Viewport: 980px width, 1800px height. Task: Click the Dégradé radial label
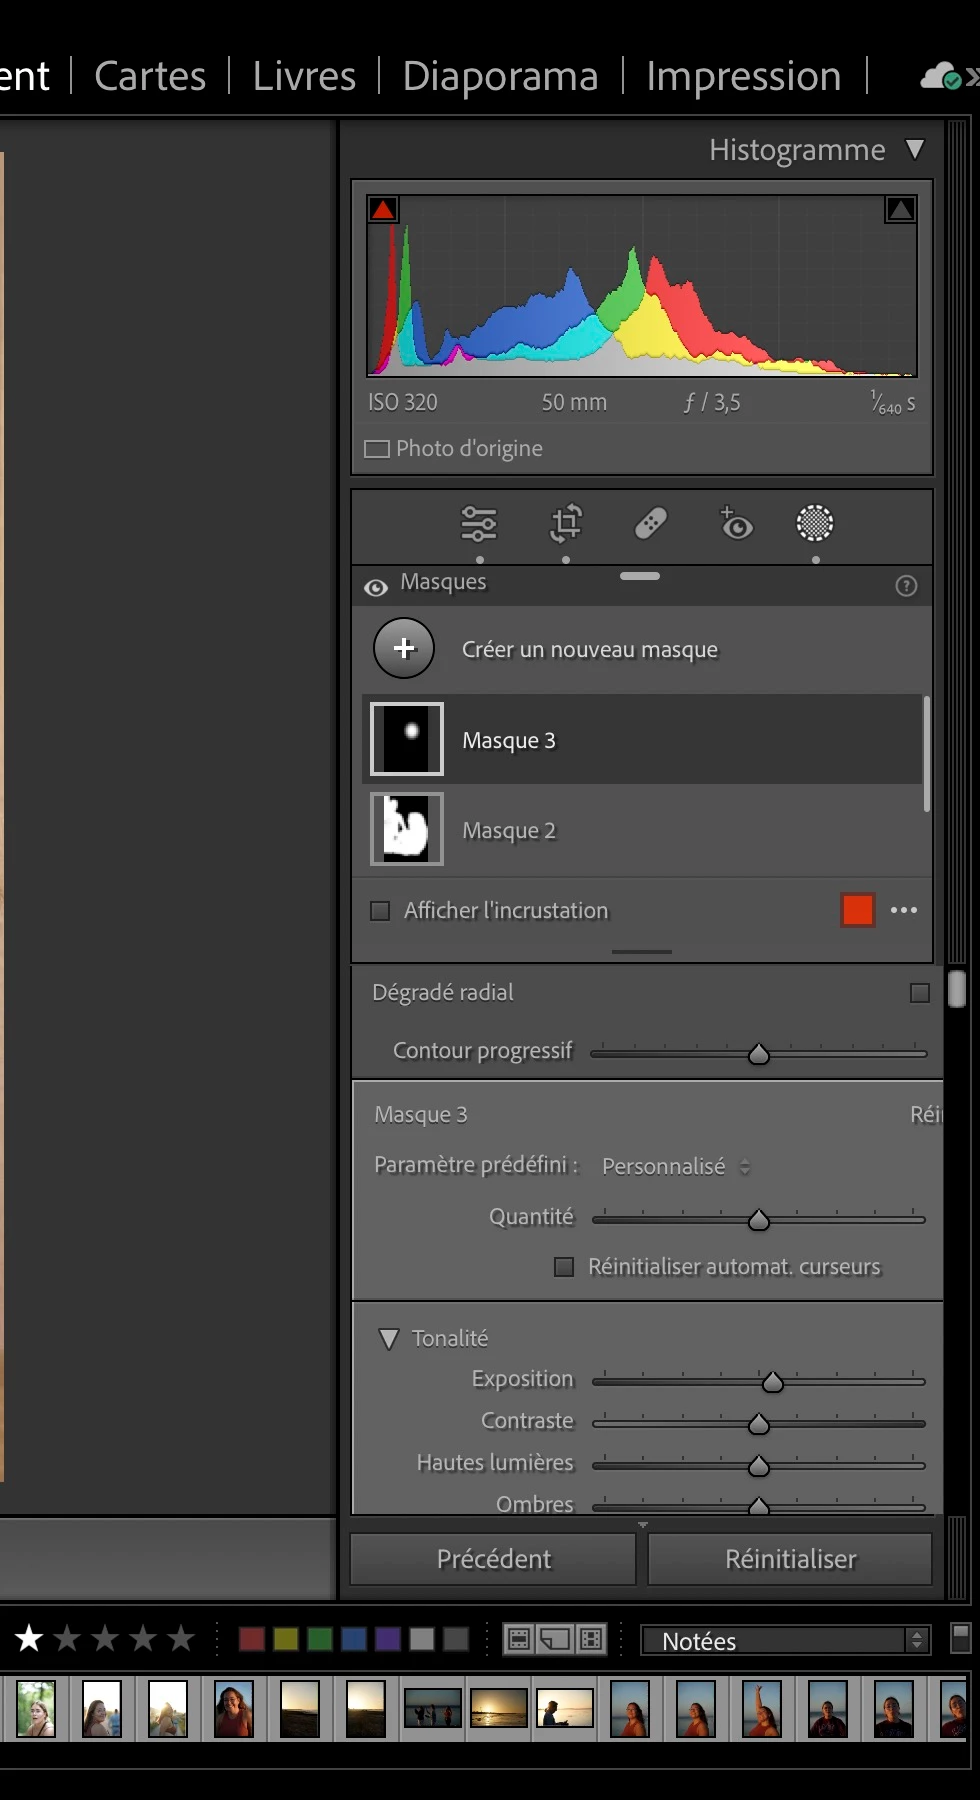[443, 993]
